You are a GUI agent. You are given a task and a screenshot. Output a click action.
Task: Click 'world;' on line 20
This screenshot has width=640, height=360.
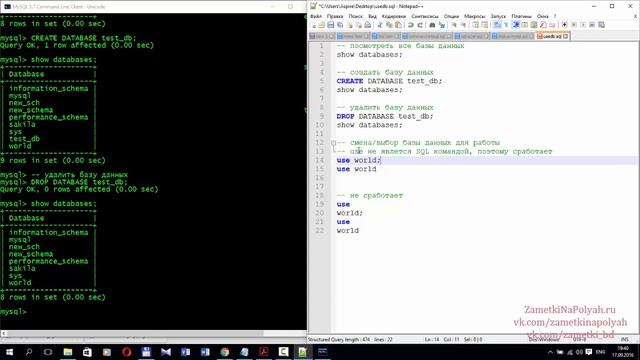click(349, 213)
